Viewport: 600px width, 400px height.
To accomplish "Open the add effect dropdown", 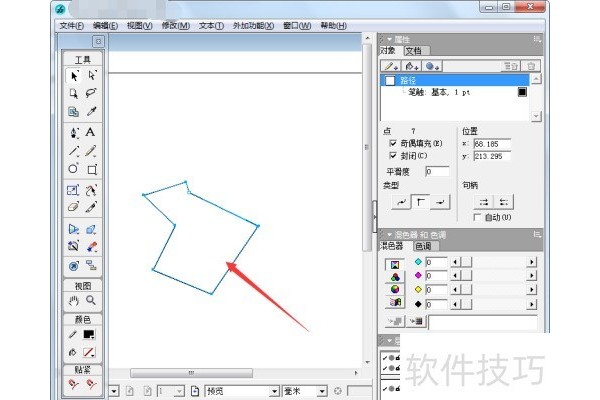I will tap(433, 66).
